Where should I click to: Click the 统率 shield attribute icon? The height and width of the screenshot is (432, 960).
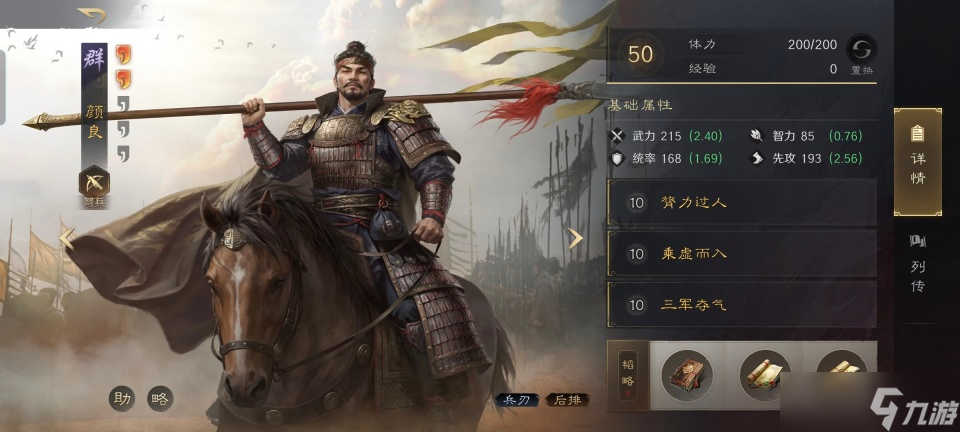pos(618,158)
